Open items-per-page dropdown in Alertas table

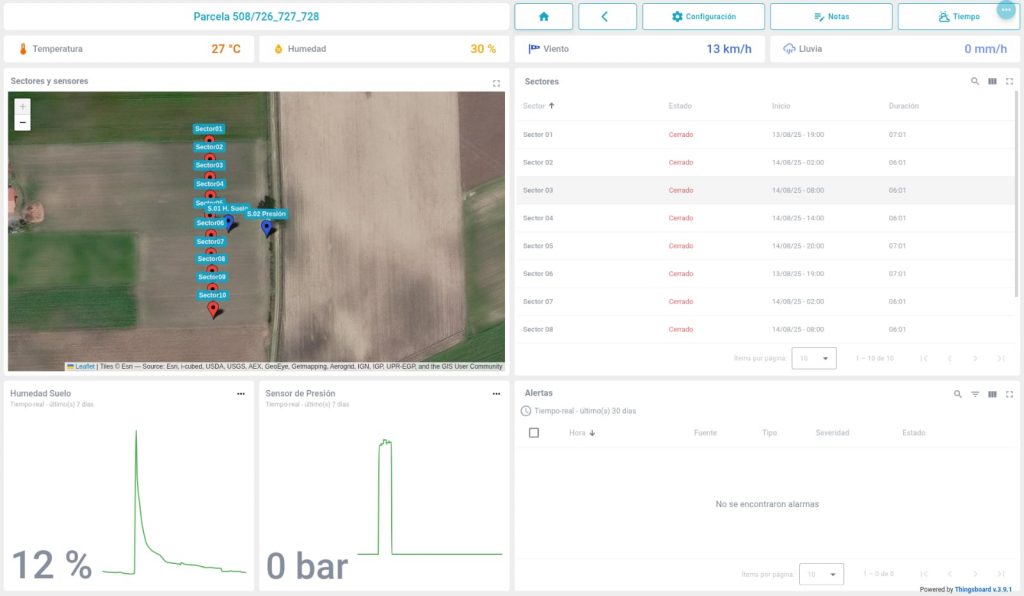pyautogui.click(x=821, y=574)
